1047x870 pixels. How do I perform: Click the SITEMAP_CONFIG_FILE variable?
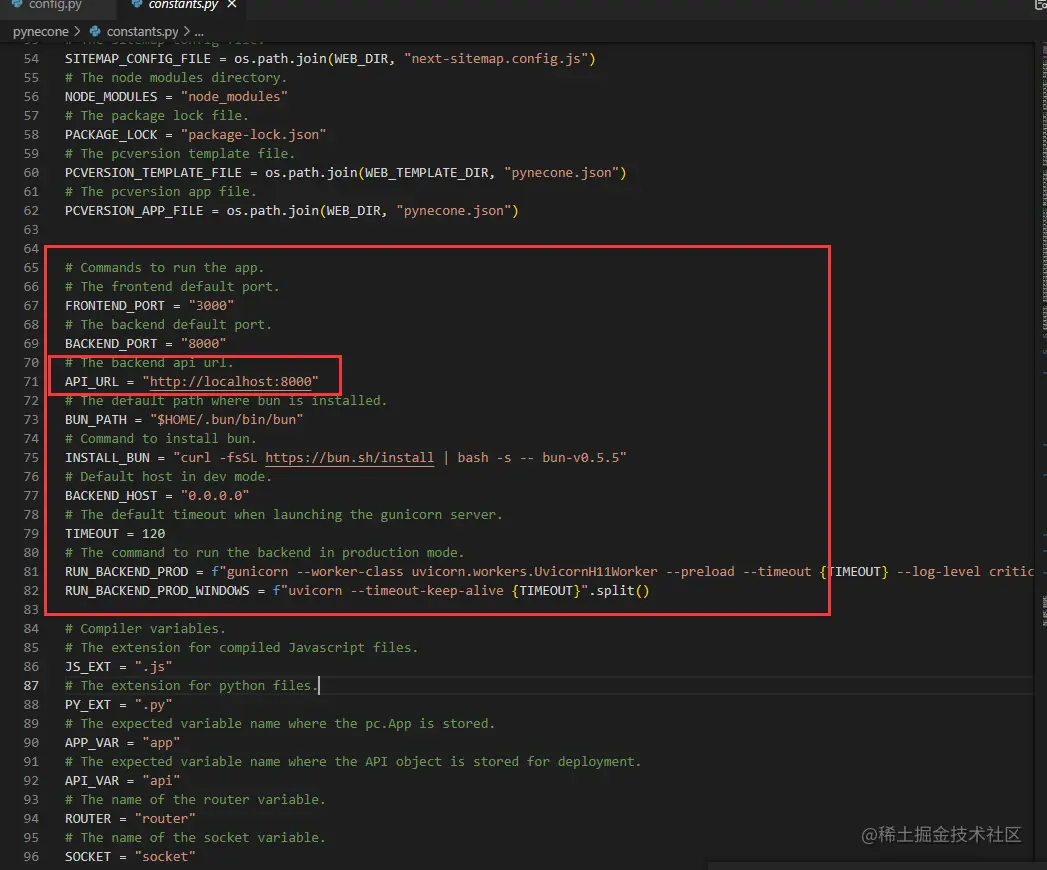[138, 59]
